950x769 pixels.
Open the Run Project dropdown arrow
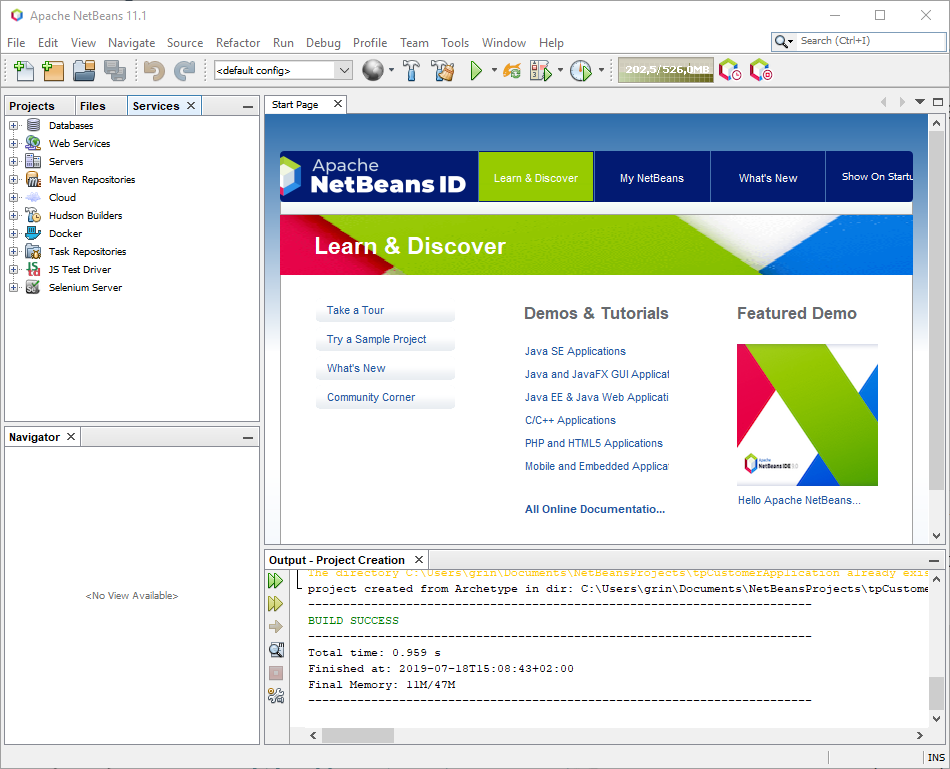(x=494, y=70)
